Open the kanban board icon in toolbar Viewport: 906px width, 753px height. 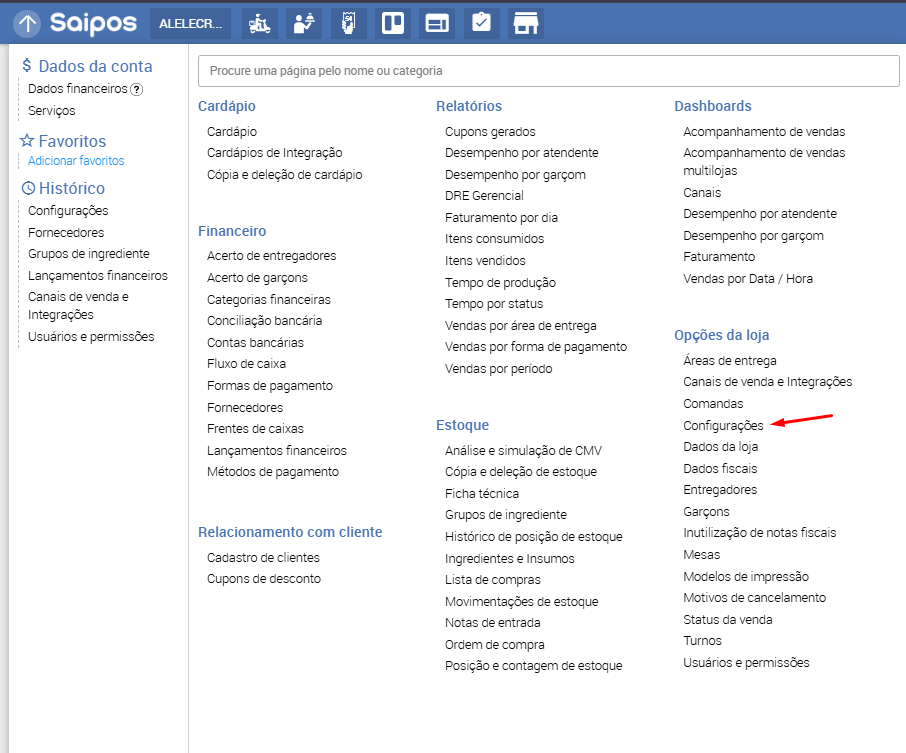(393, 23)
